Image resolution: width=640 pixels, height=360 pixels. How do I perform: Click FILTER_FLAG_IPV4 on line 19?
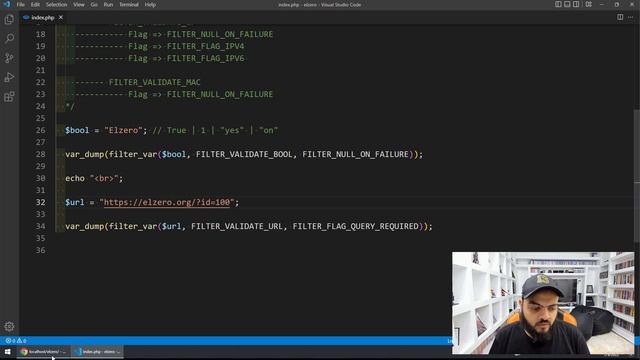click(205, 46)
